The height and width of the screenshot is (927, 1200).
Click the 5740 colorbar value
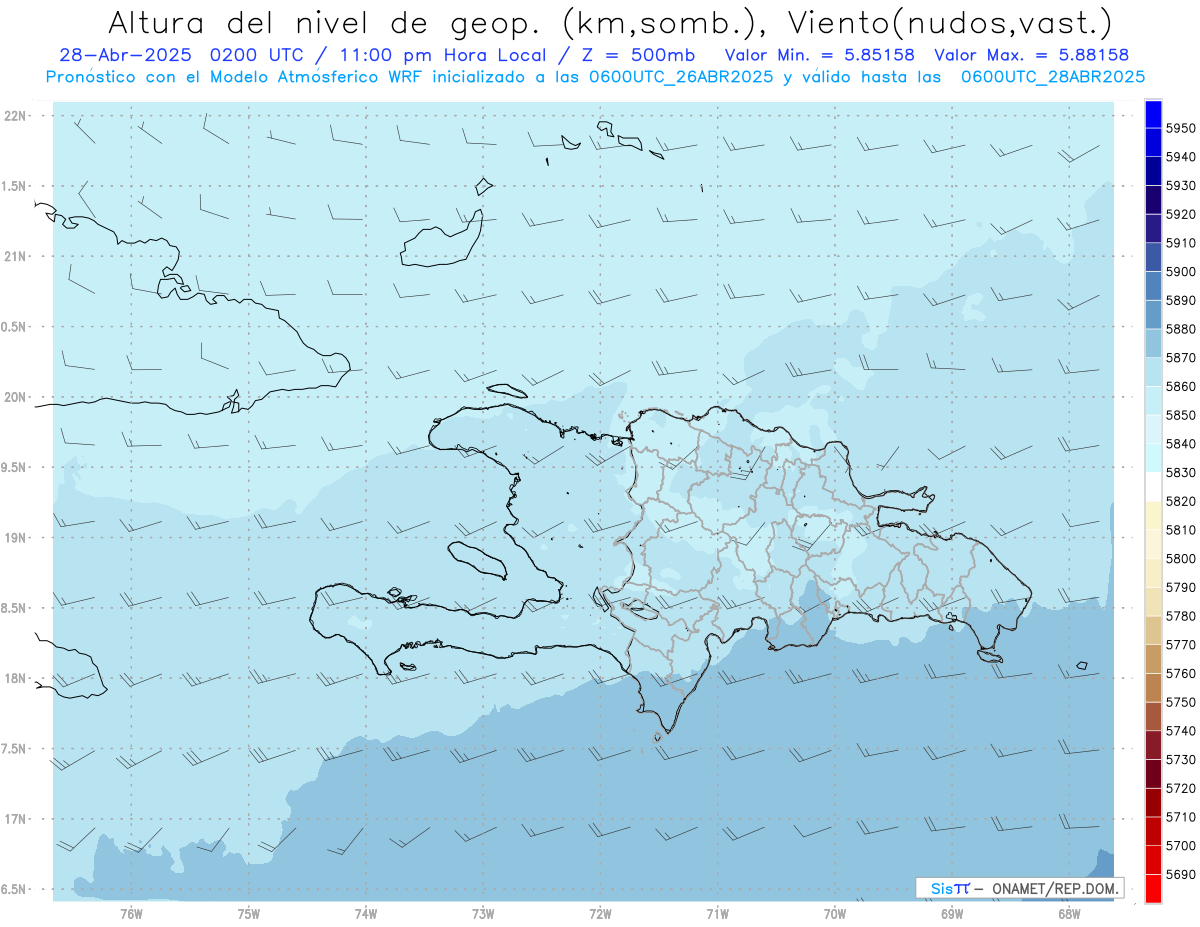pos(1181,731)
